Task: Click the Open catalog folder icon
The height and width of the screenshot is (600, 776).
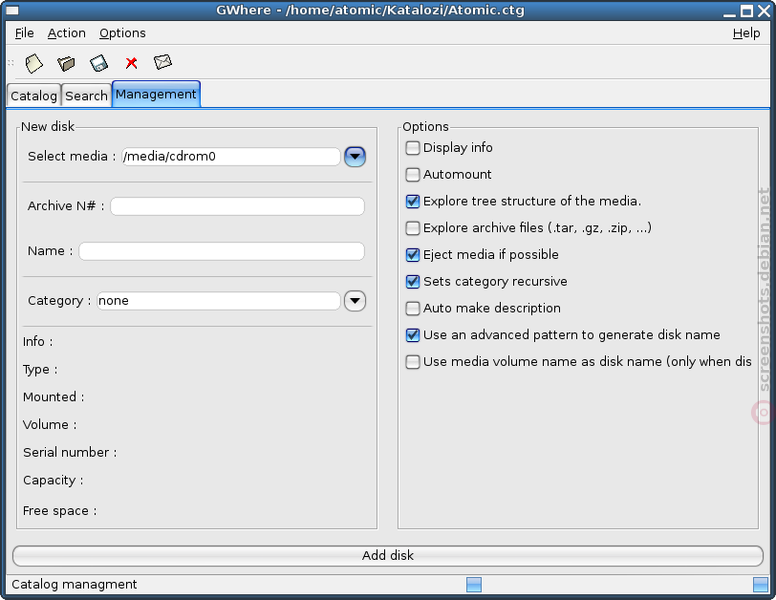Action: pyautogui.click(x=66, y=63)
